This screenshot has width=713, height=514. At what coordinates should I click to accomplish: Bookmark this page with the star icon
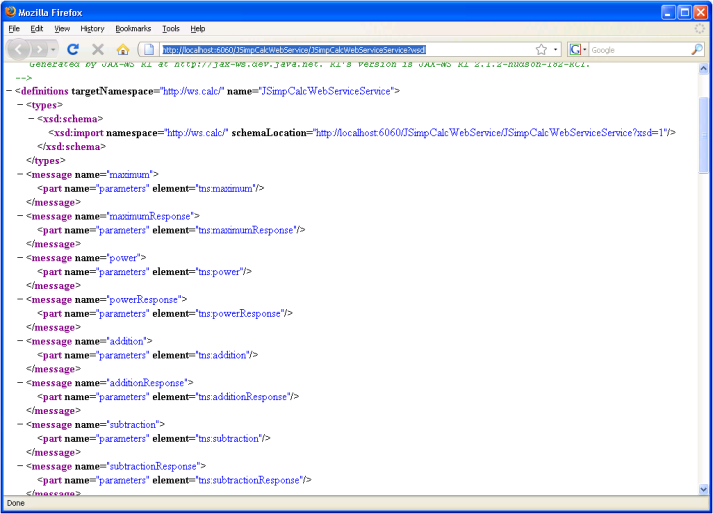tap(541, 49)
